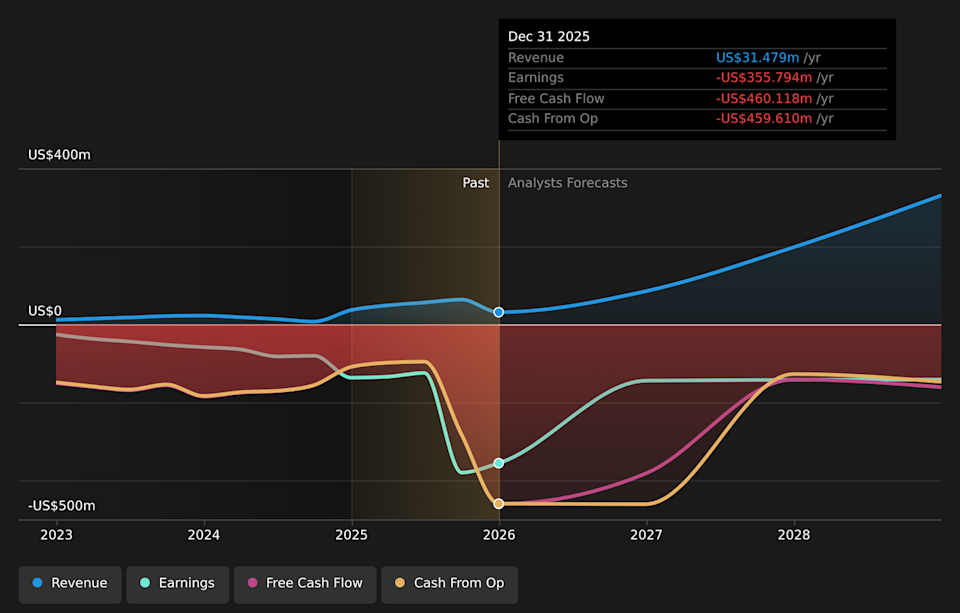Select the teal Earnings data point marker

coord(498,463)
